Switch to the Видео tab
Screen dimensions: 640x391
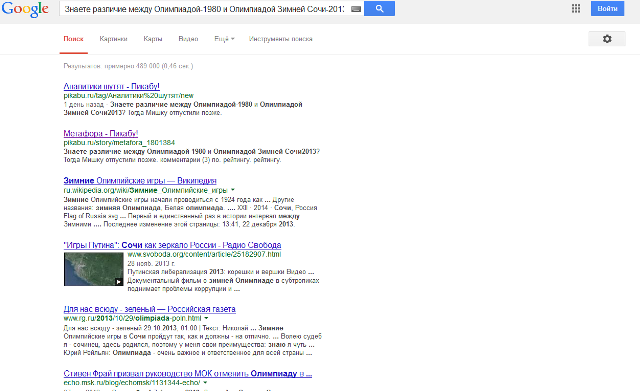click(188, 39)
